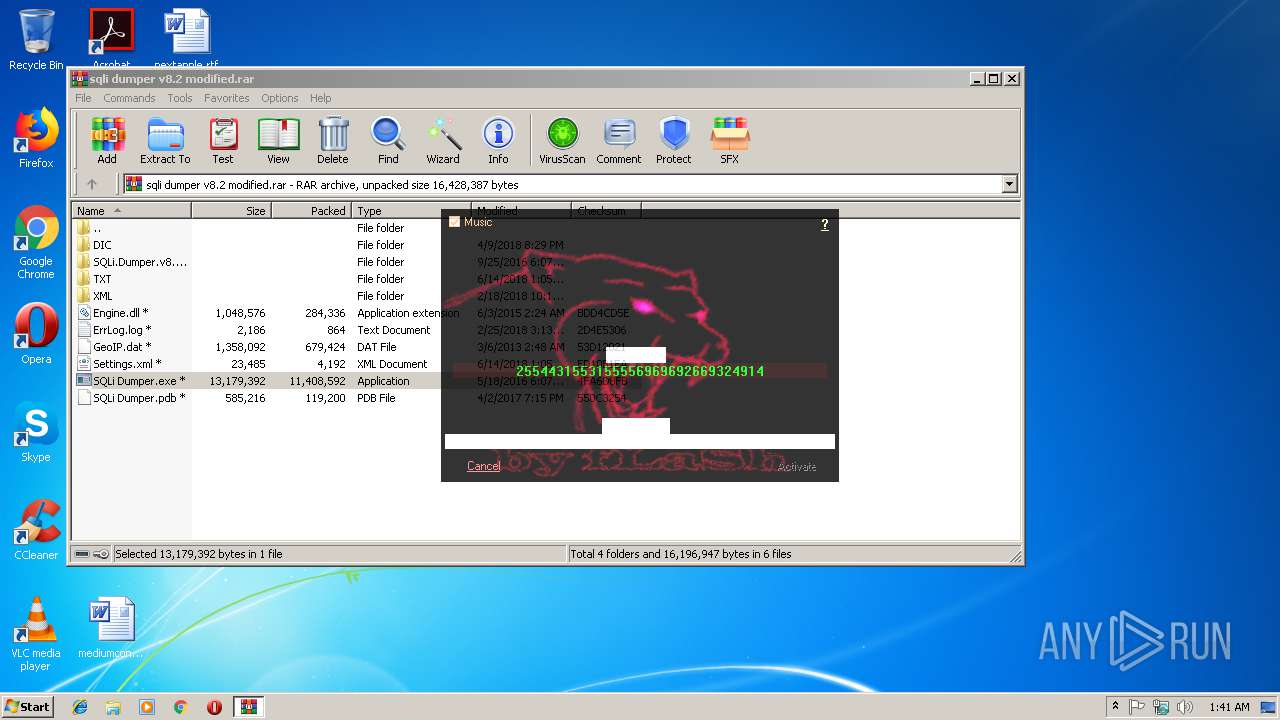The height and width of the screenshot is (720, 1280).
Task: Open the Commands menu
Action: (129, 98)
